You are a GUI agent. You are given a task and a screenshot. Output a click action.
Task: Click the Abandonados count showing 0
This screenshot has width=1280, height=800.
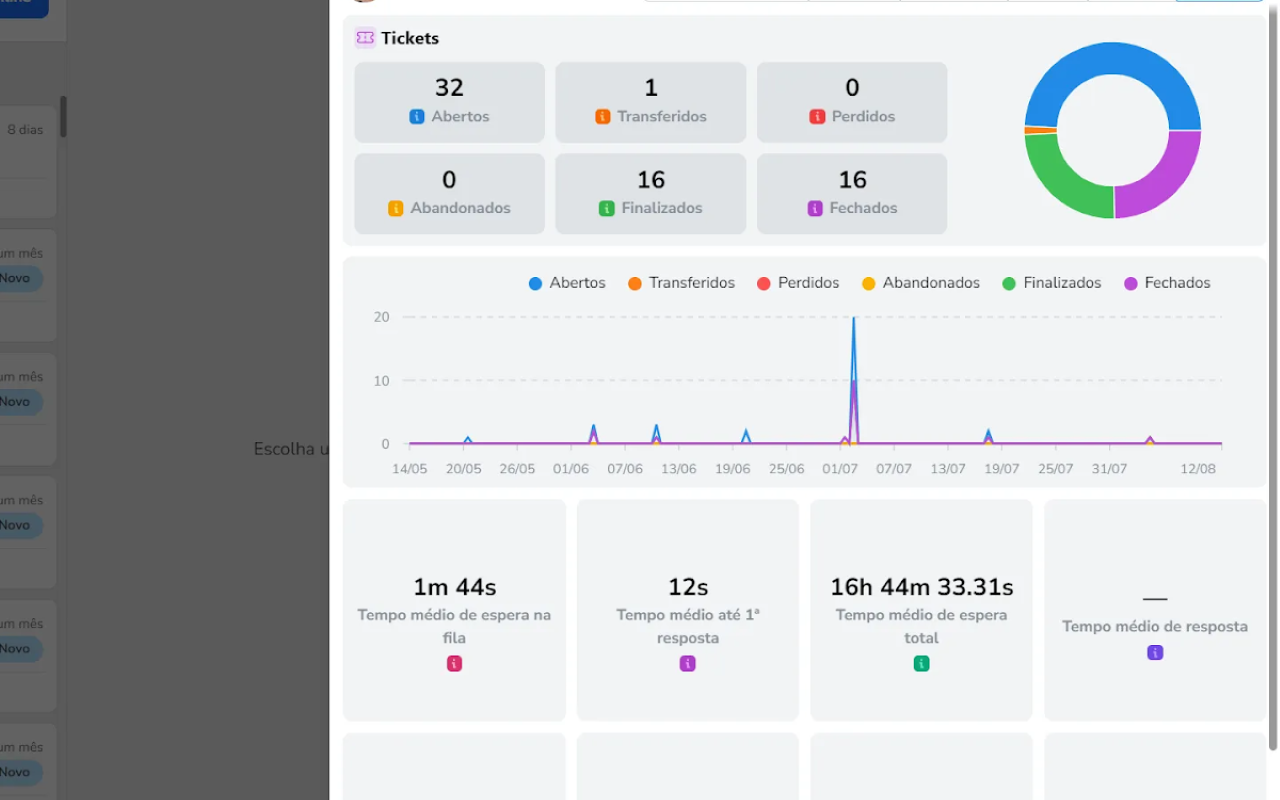[x=449, y=180]
